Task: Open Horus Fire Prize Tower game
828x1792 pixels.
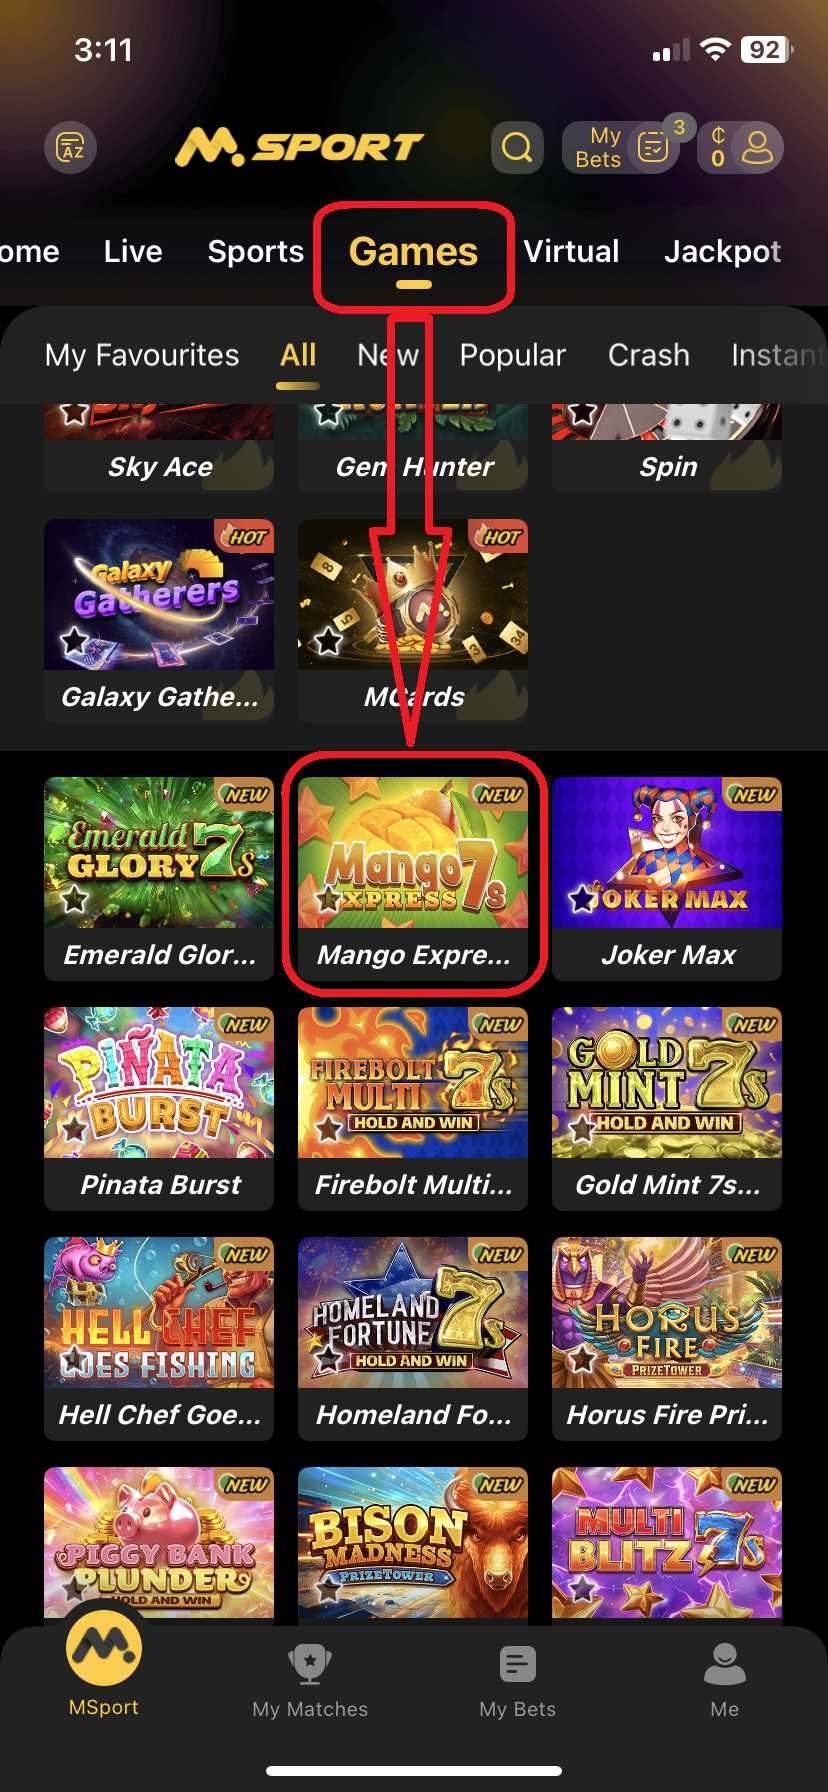Action: [x=667, y=1338]
